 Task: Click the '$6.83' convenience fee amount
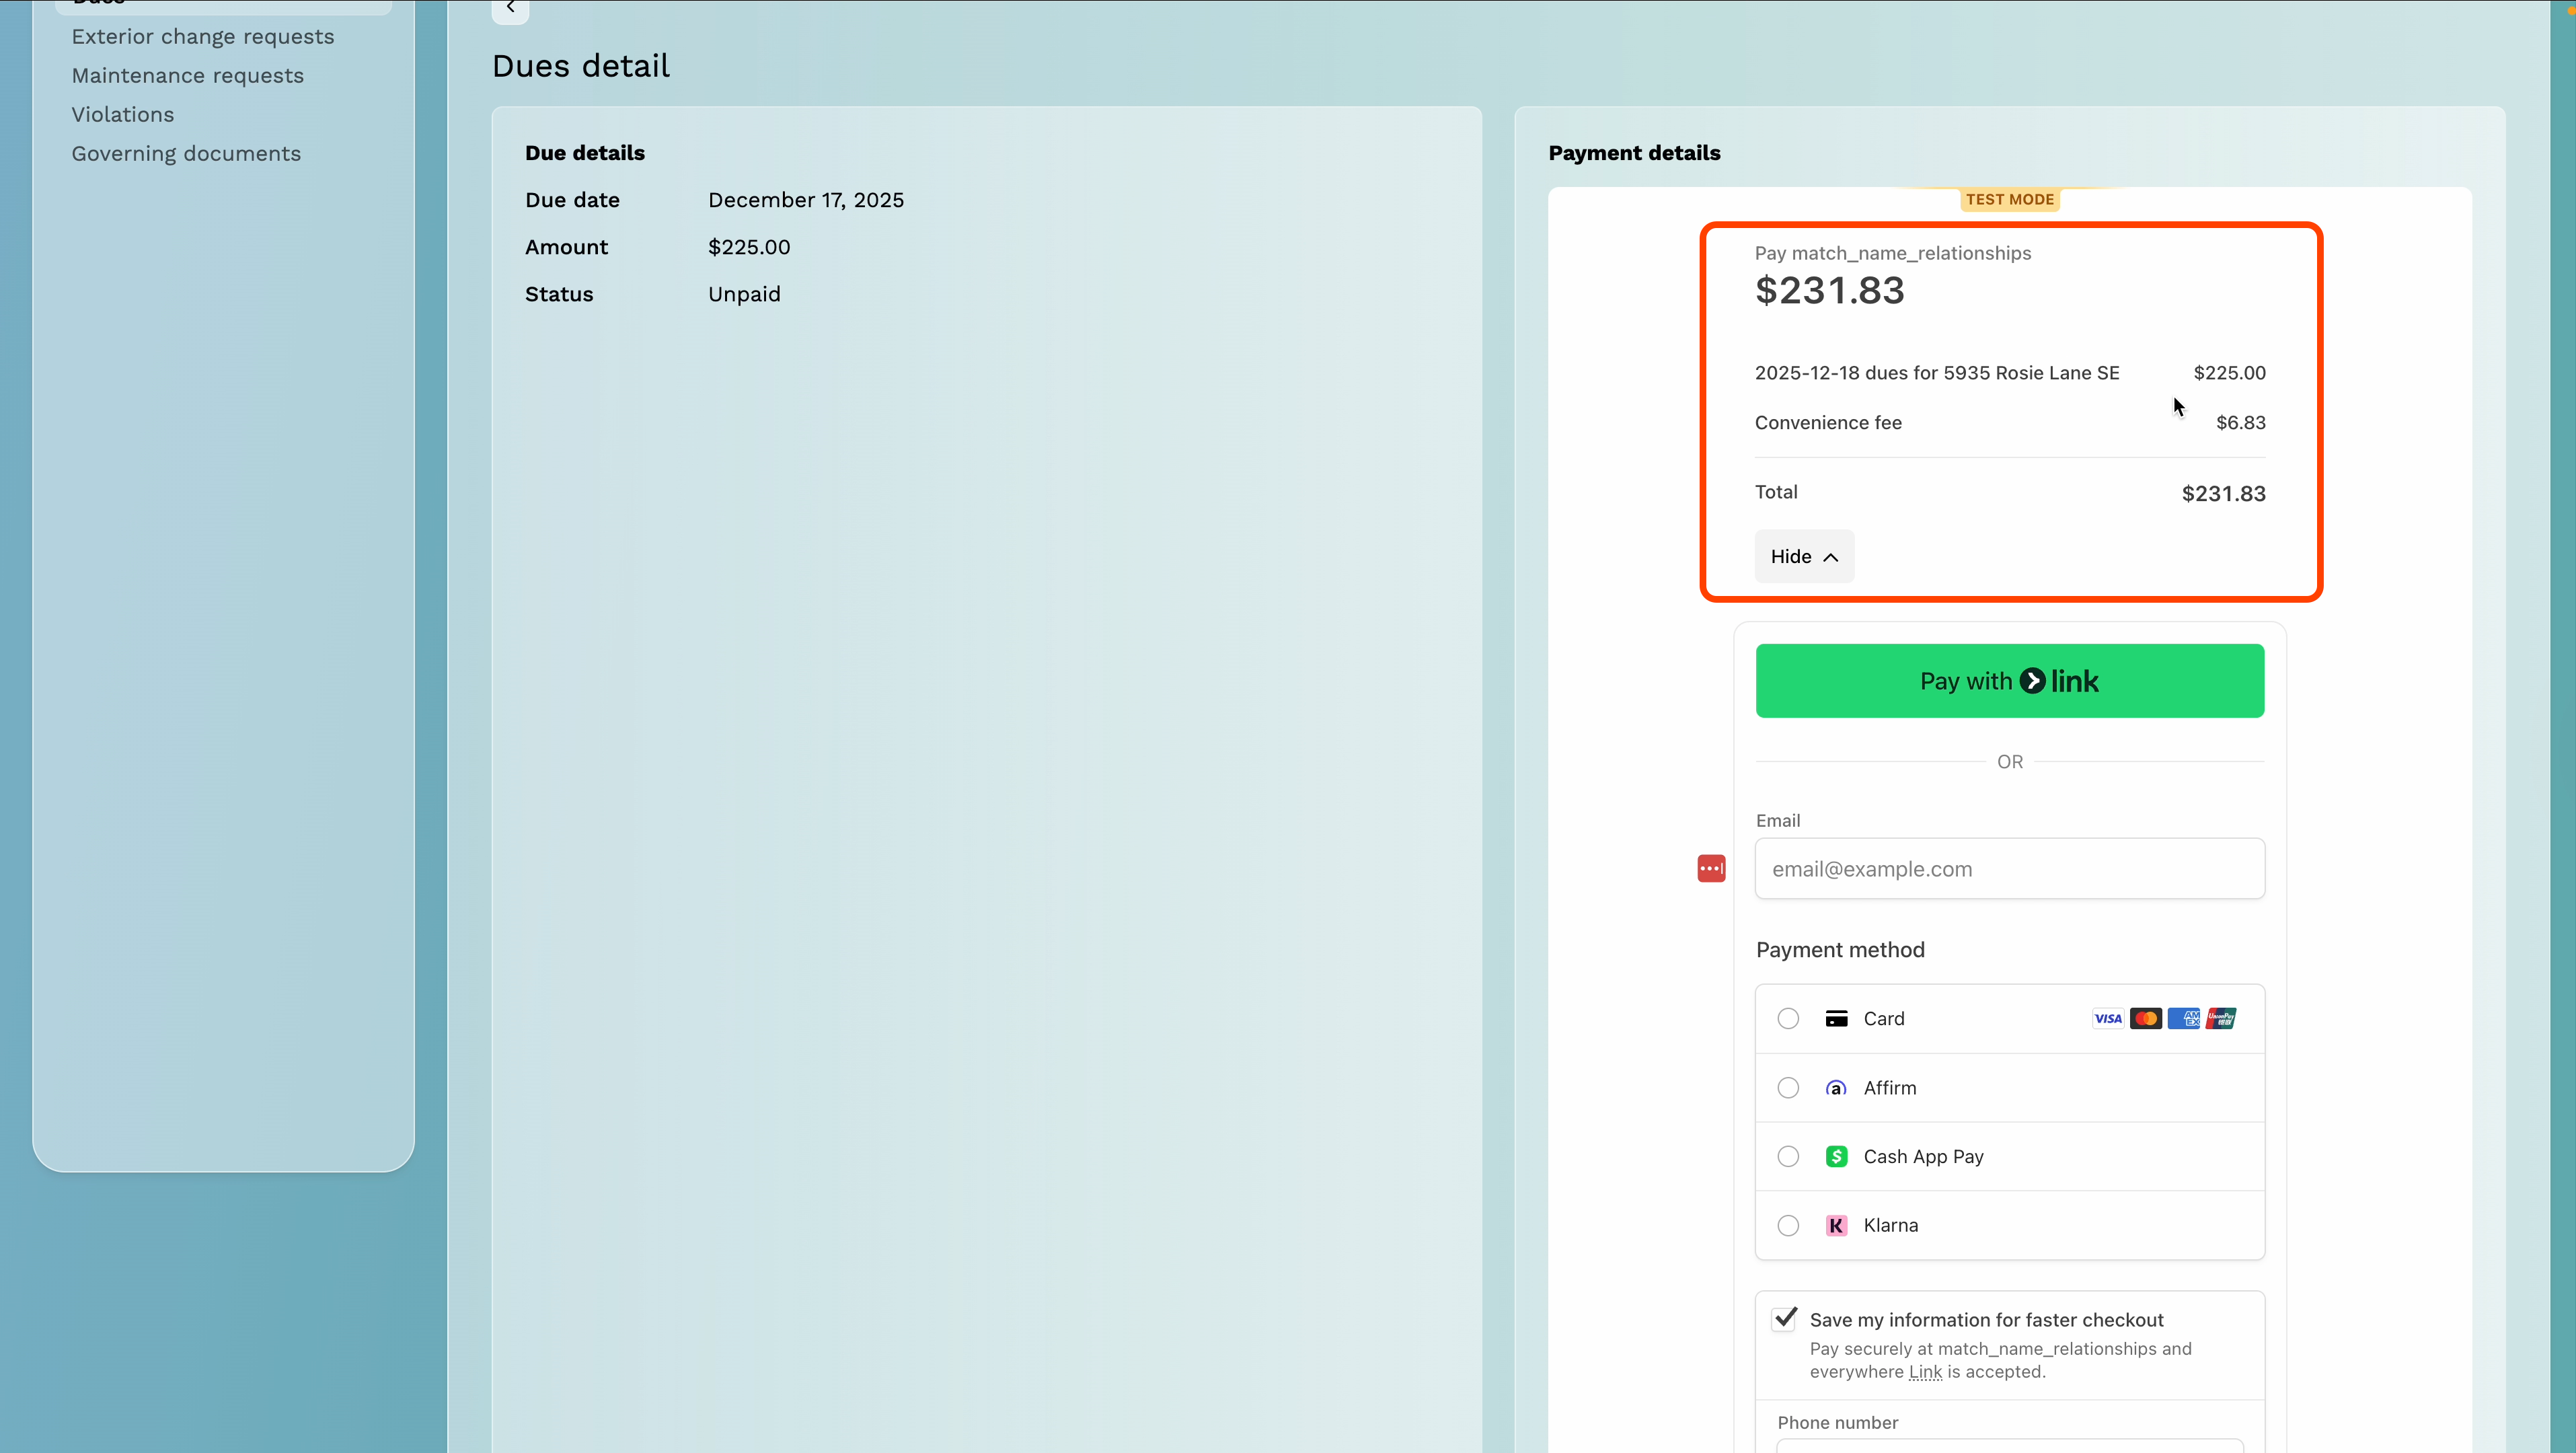point(2241,423)
